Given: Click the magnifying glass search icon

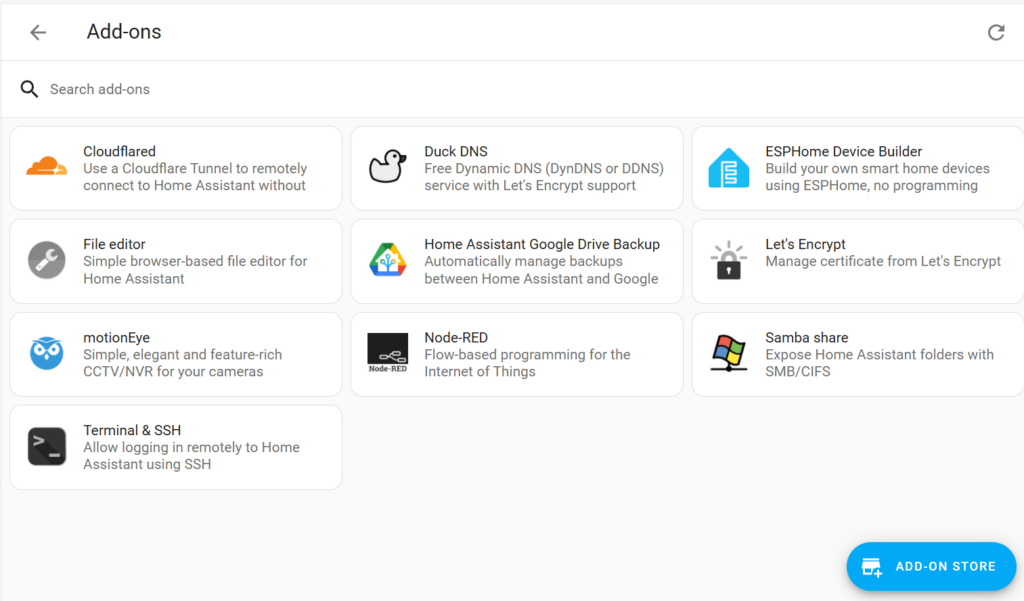Looking at the screenshot, I should tap(29, 89).
